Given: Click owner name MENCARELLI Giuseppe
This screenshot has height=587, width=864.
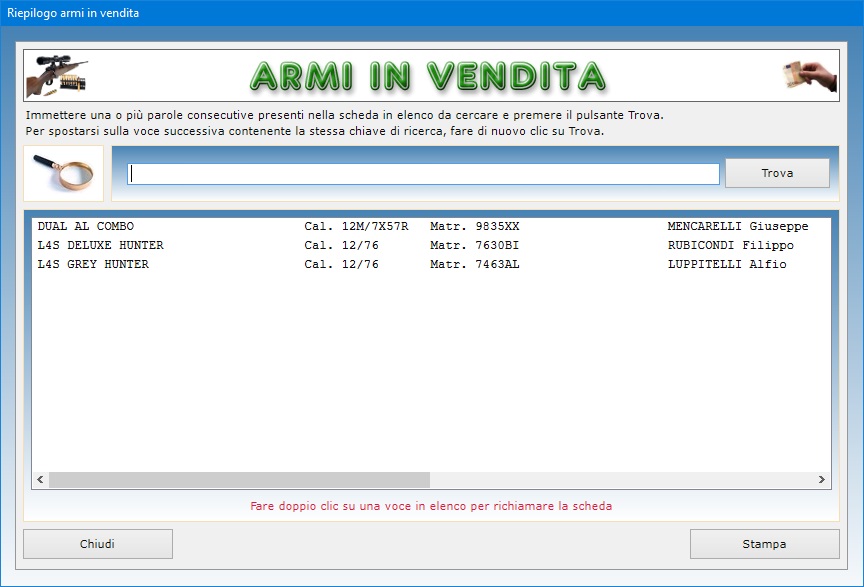Looking at the screenshot, I should (x=738, y=227).
